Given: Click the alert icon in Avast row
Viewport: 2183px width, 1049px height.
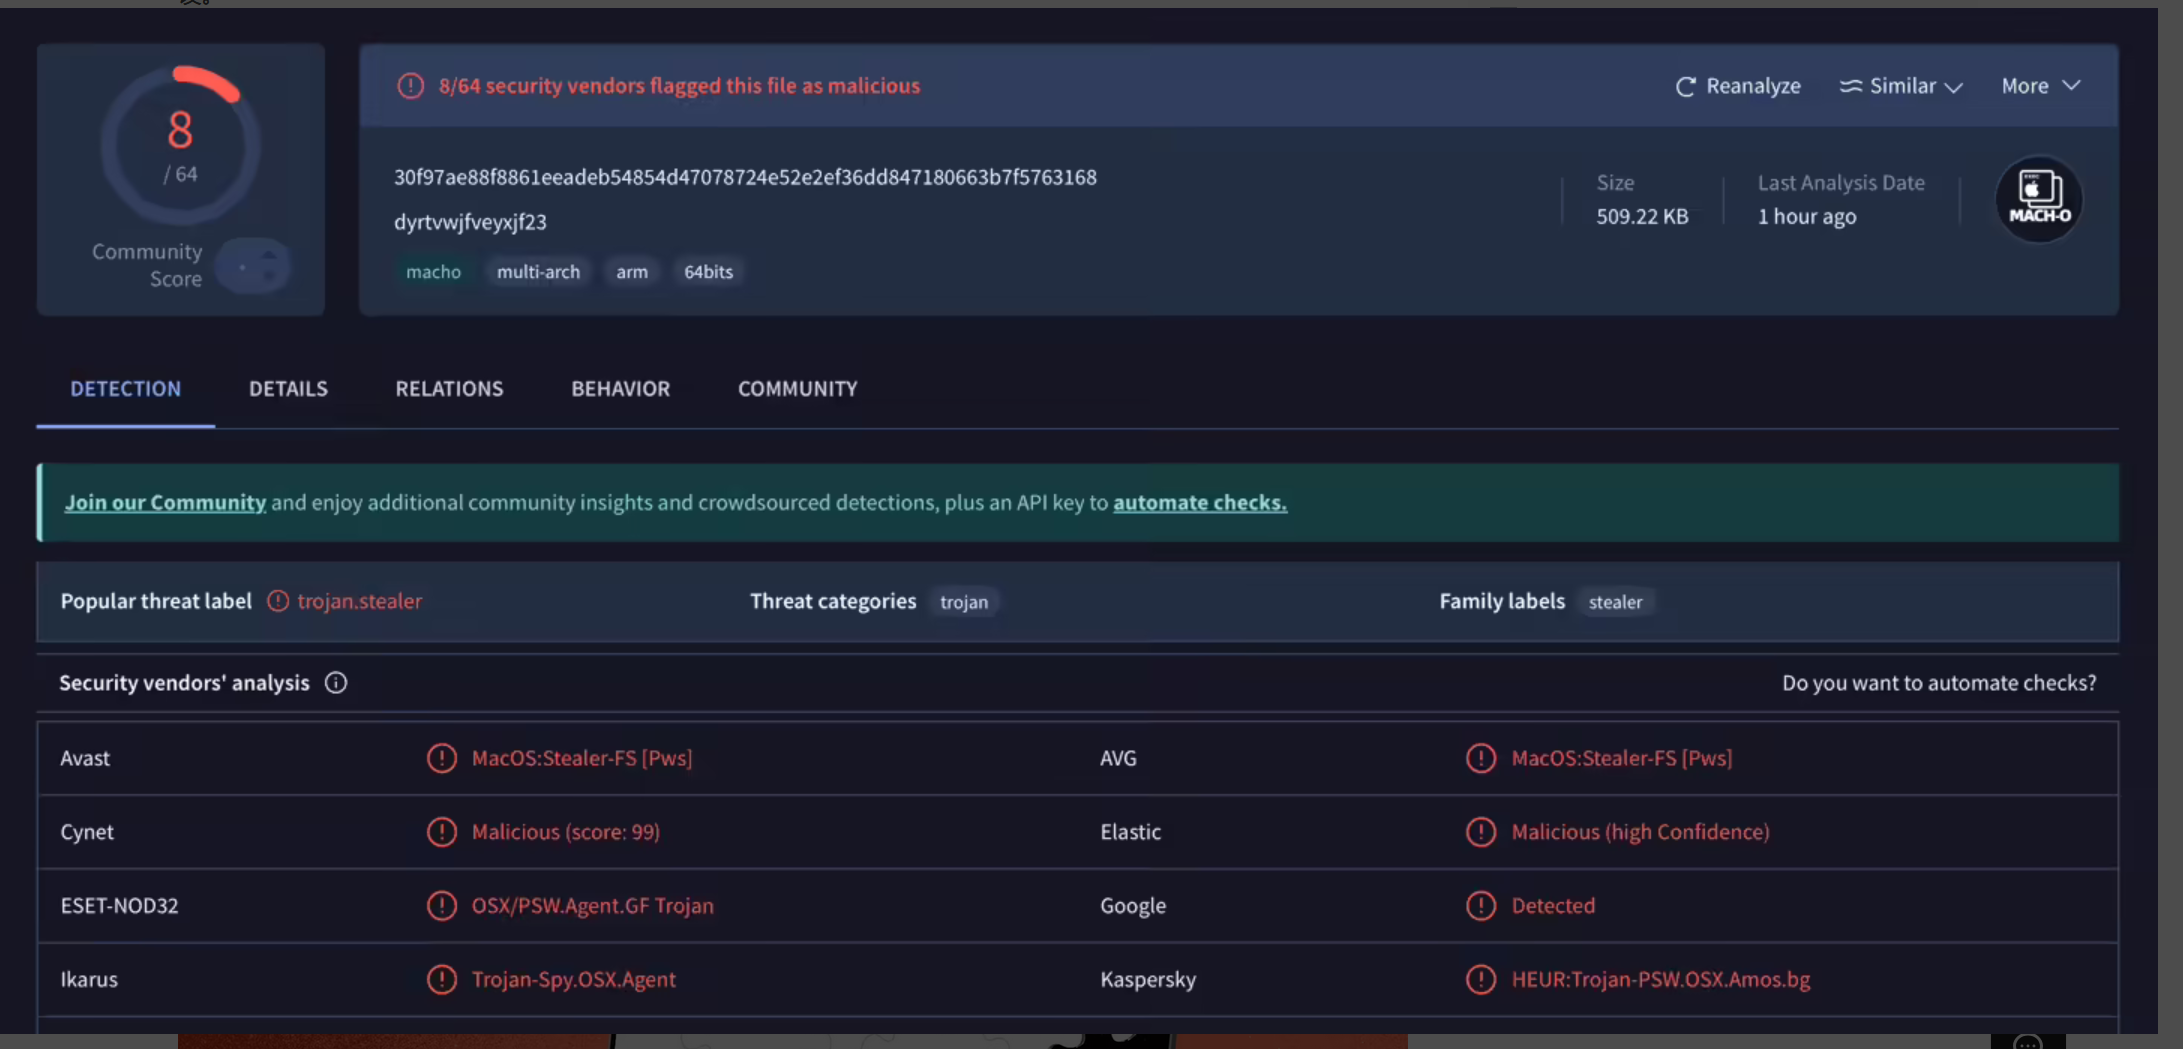Looking at the screenshot, I should 441,758.
